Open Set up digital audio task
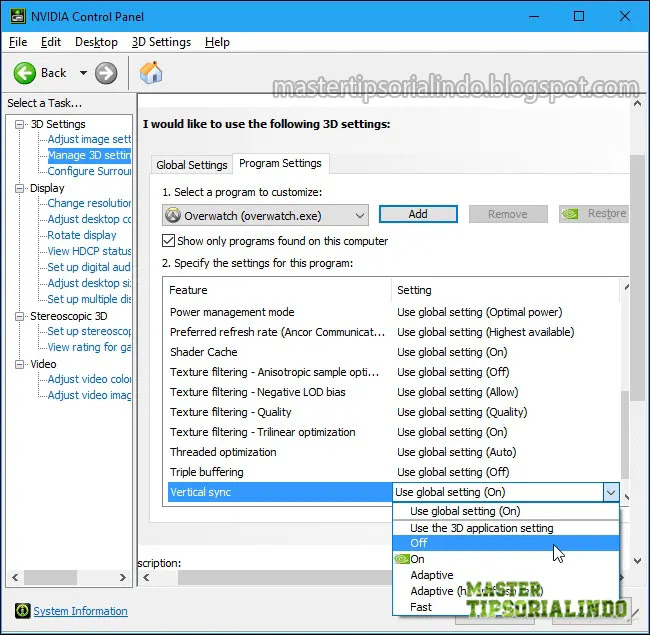The height and width of the screenshot is (635, 650). (89, 267)
